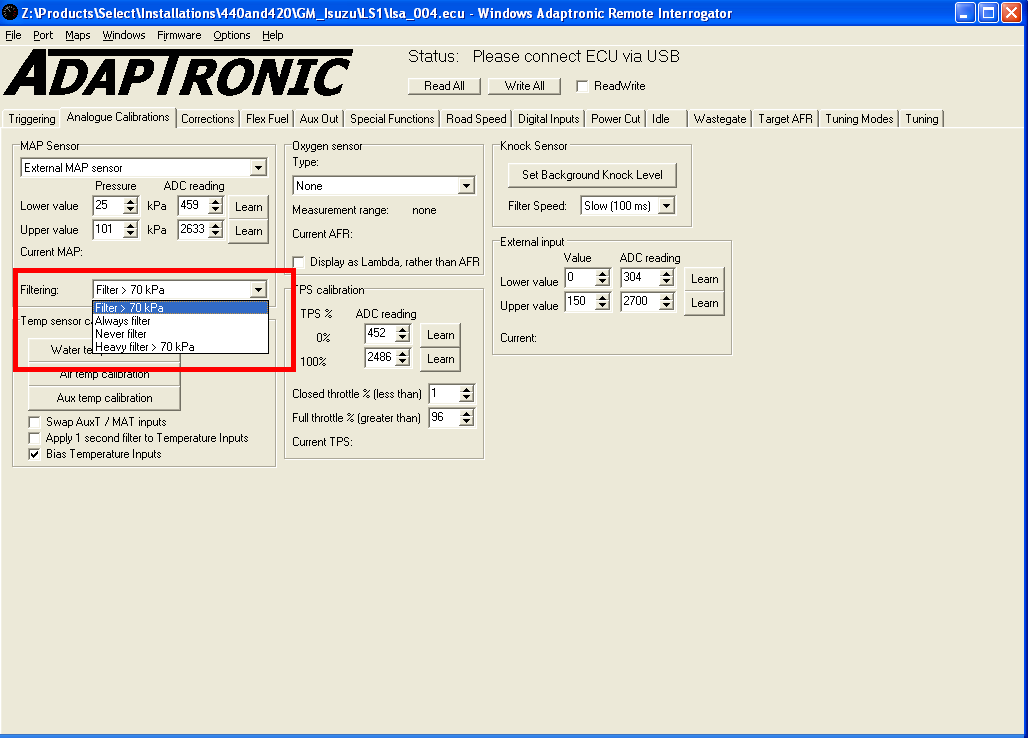
Task: Click the application icon in title bar
Action: 10,13
